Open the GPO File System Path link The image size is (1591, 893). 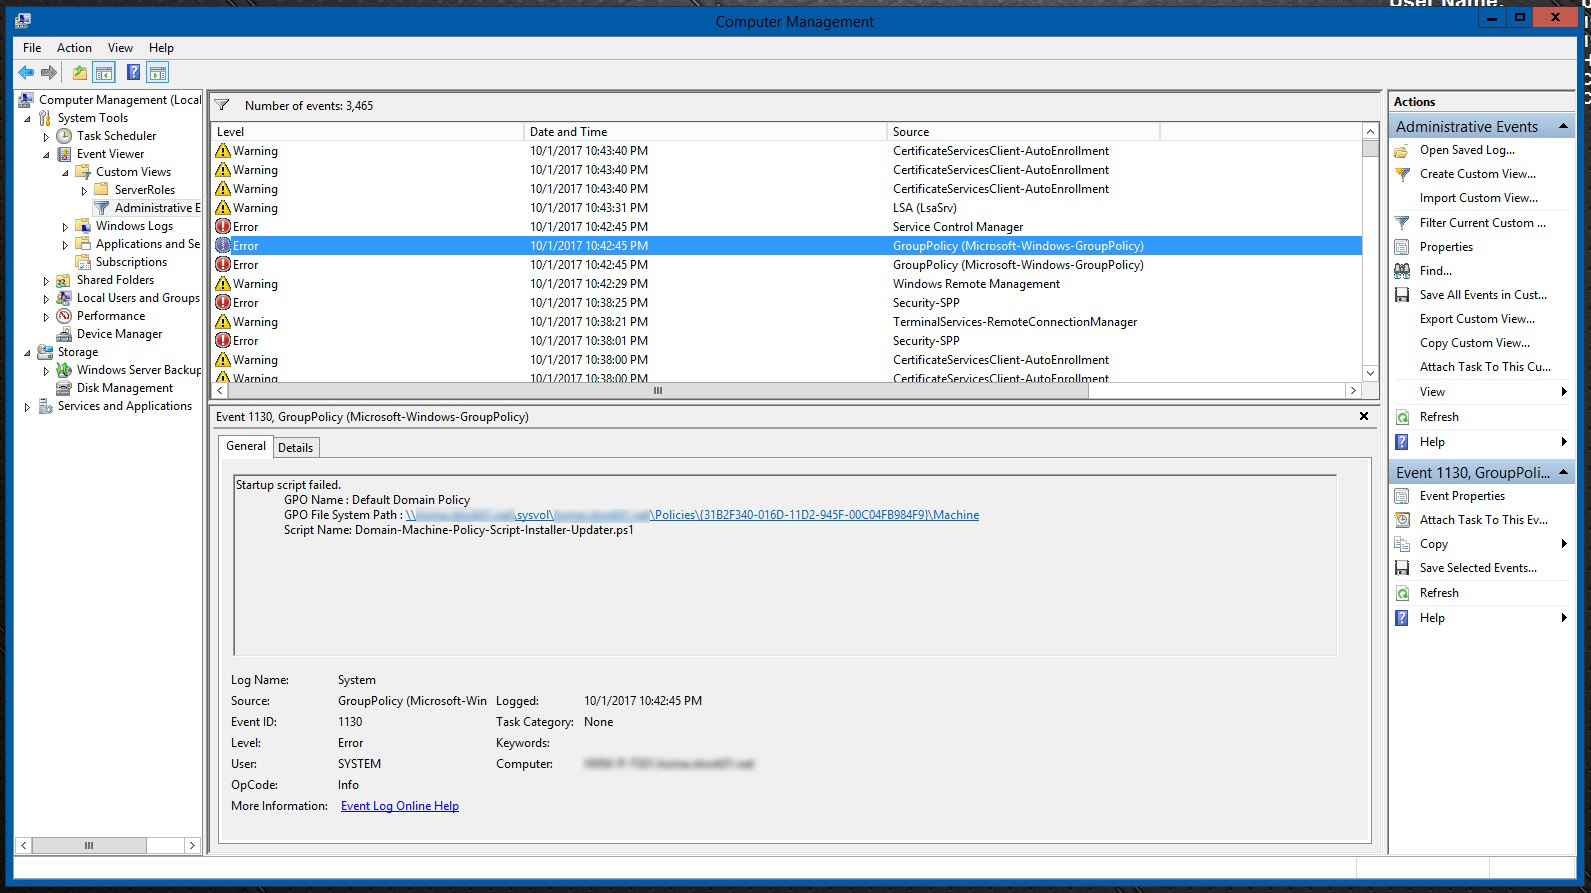pyautogui.click(x=692, y=515)
